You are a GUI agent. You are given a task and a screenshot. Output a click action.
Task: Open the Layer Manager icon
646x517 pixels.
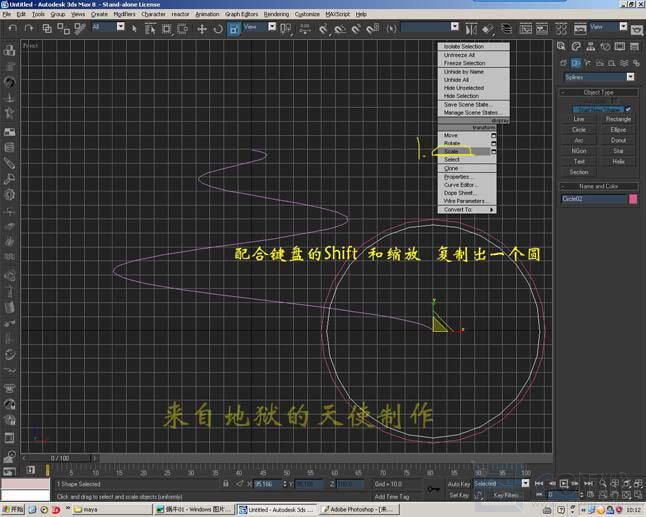(x=506, y=29)
